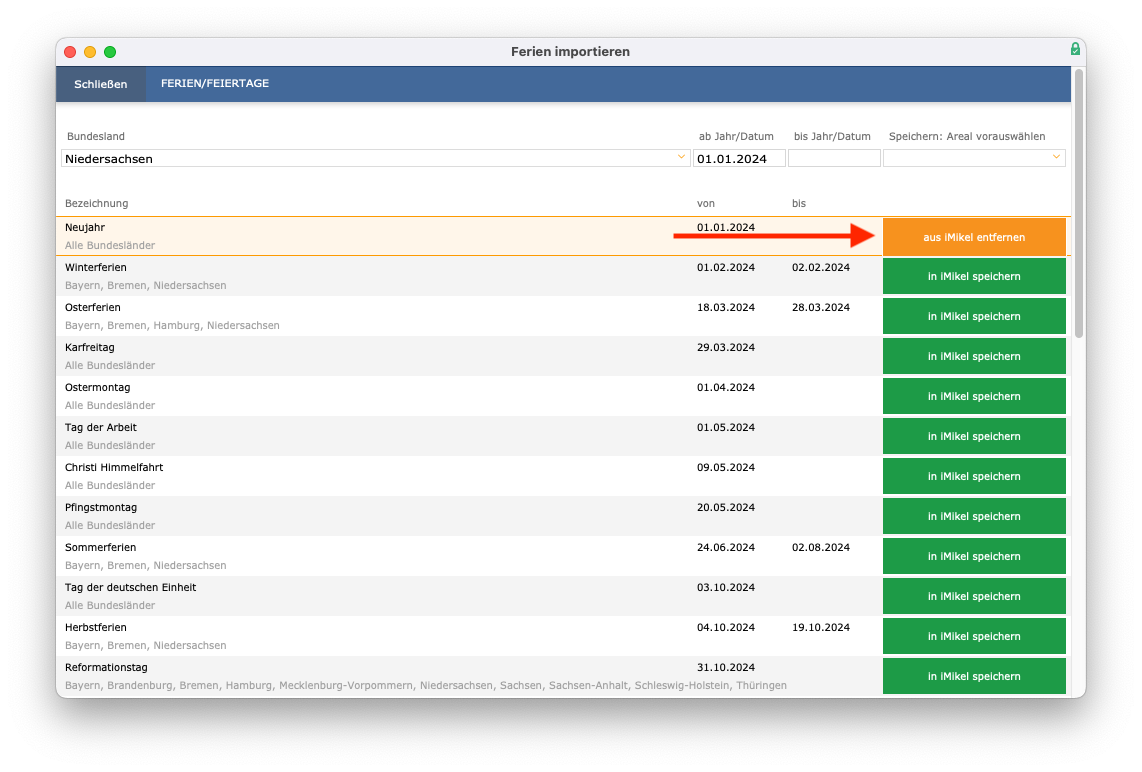Click Osterferien end date 28.03.2024

(821, 307)
